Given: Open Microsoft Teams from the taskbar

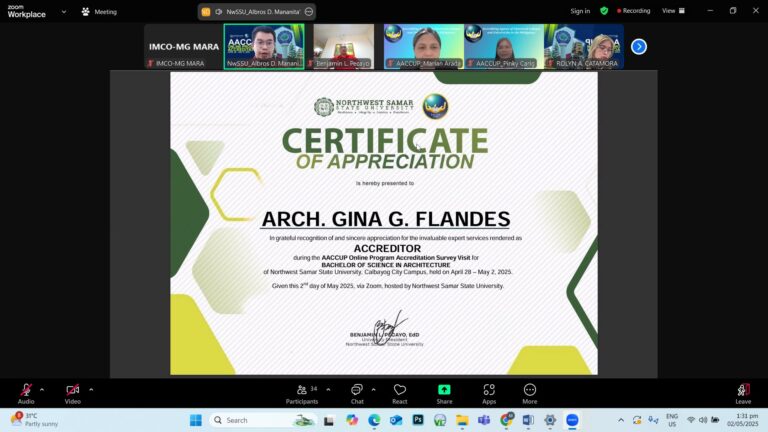Looking at the screenshot, I should 484,420.
